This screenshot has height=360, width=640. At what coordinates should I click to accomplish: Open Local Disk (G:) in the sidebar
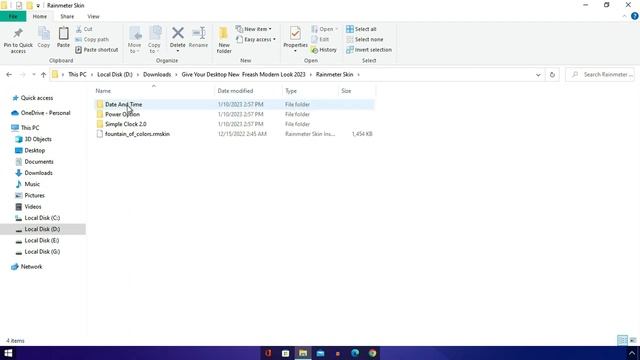coord(38,252)
